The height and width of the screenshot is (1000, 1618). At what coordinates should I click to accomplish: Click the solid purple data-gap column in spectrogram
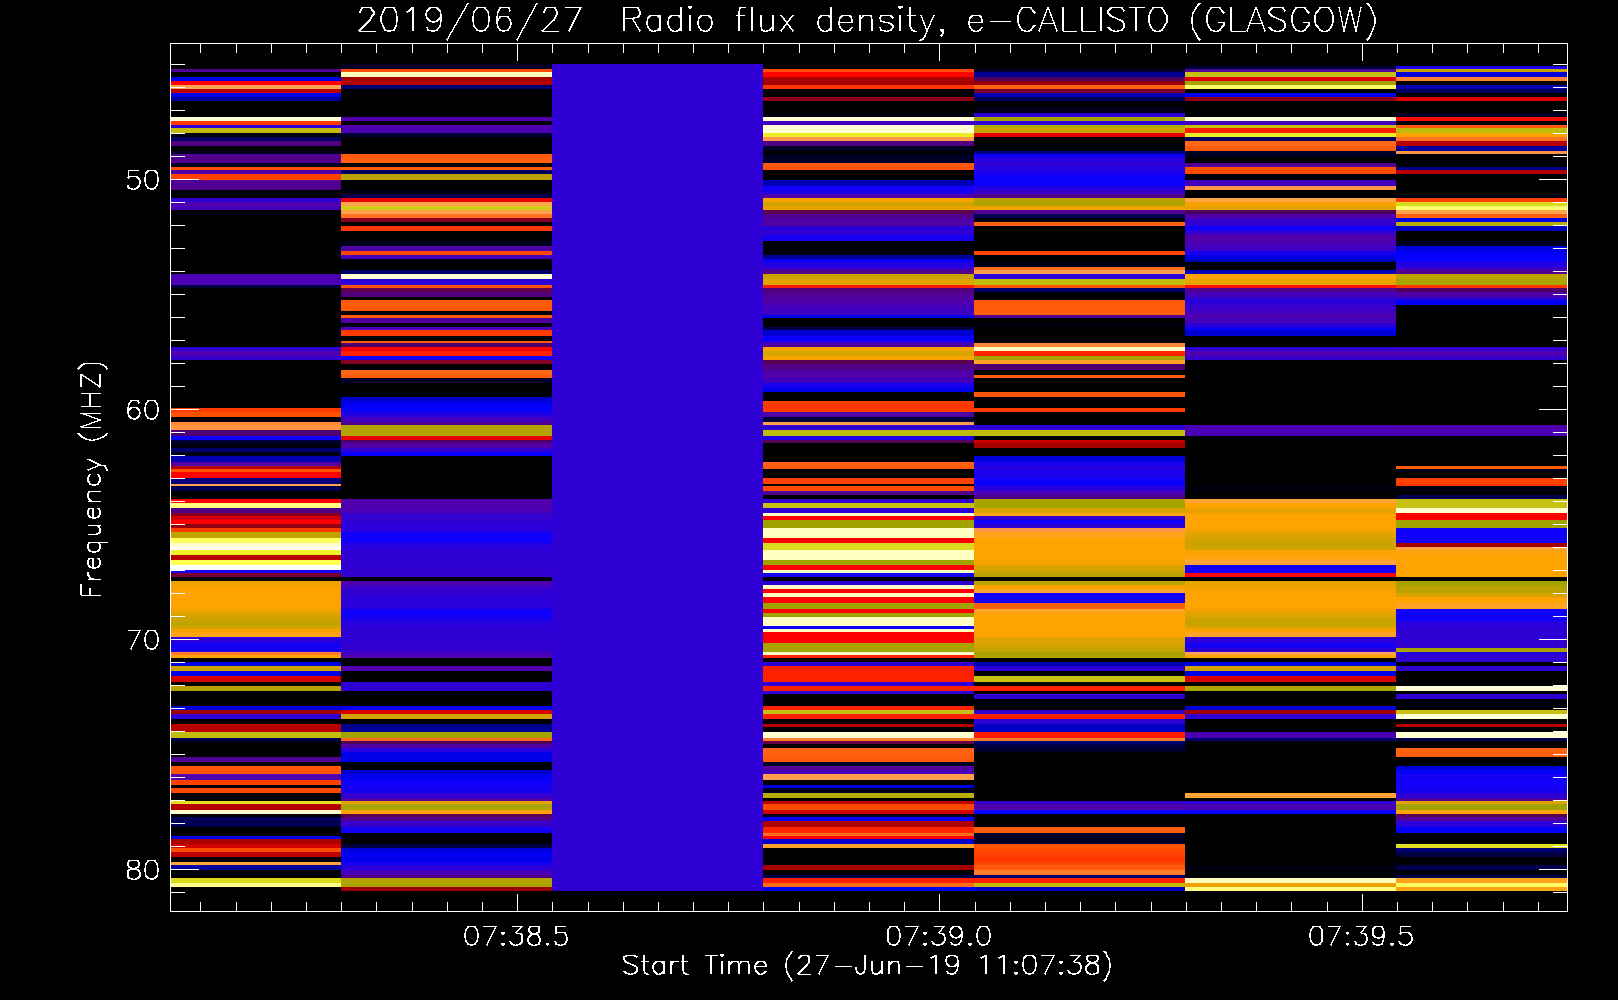657,477
